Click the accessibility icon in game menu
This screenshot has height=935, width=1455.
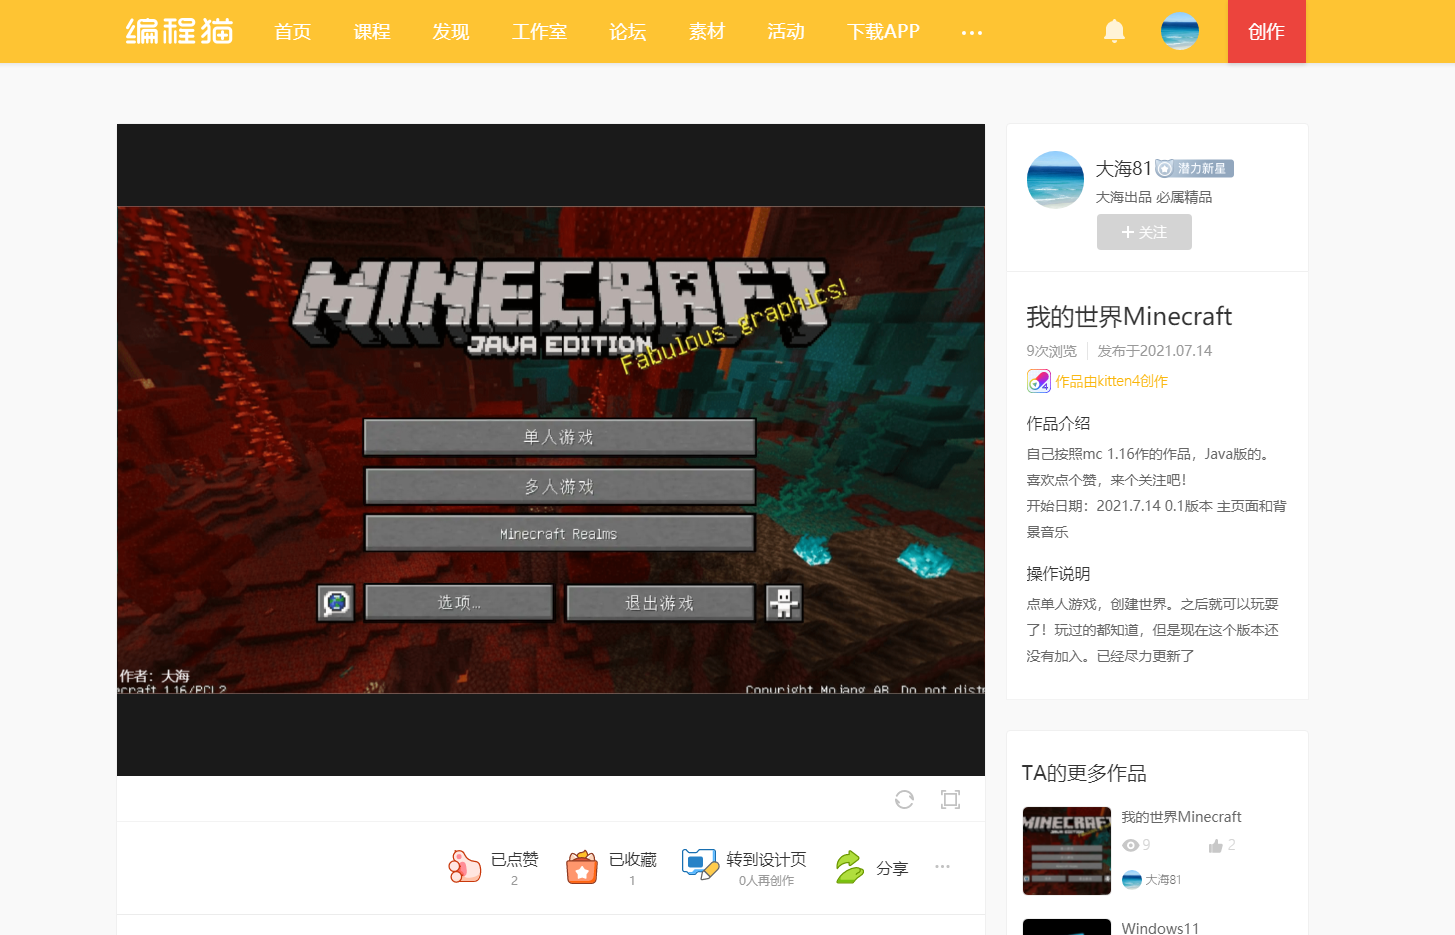click(784, 603)
